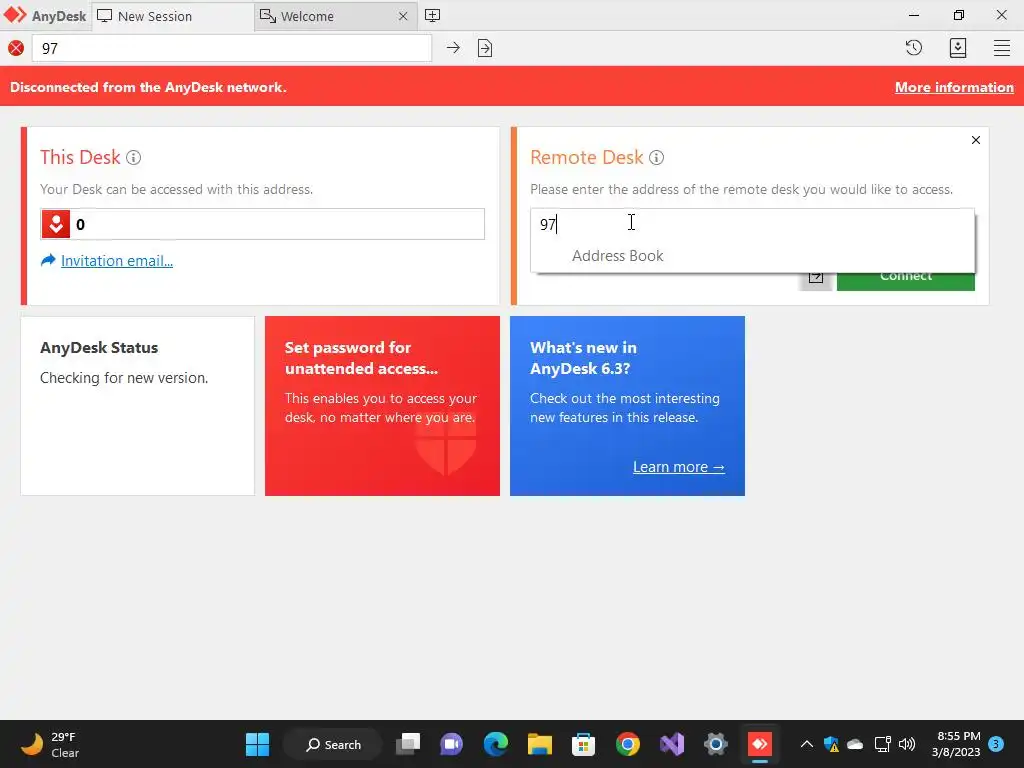The image size is (1024, 768).
Task: Click the This Desk address field
Action: click(x=263, y=224)
